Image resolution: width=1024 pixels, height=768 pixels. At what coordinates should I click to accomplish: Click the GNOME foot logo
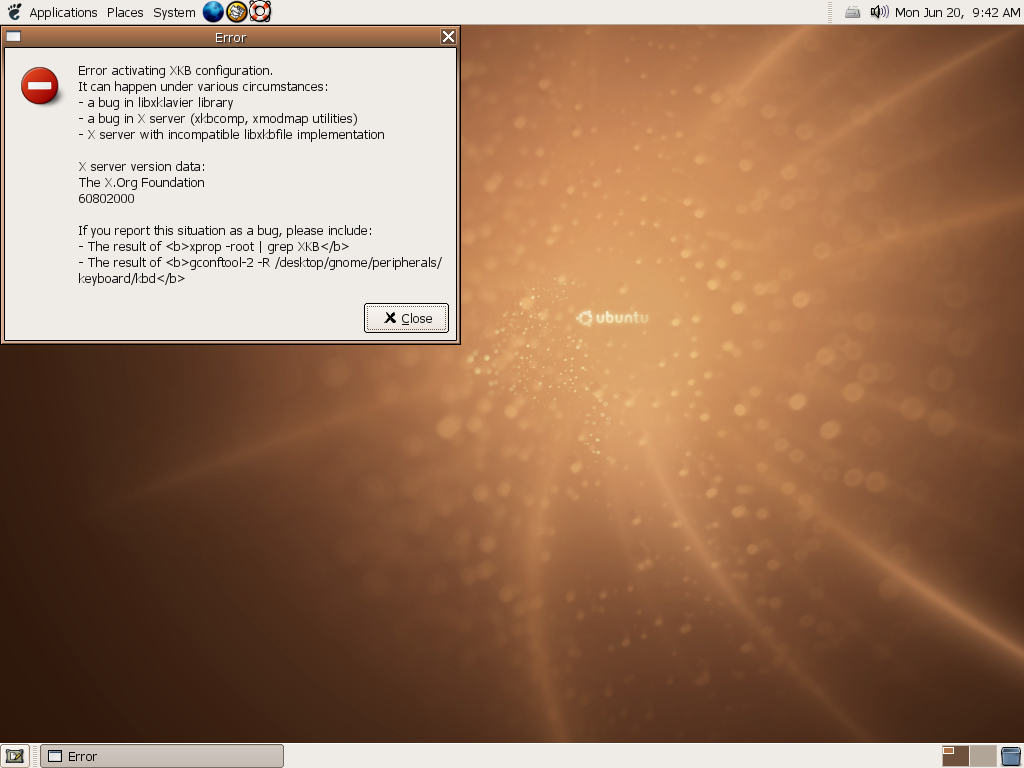coord(14,12)
